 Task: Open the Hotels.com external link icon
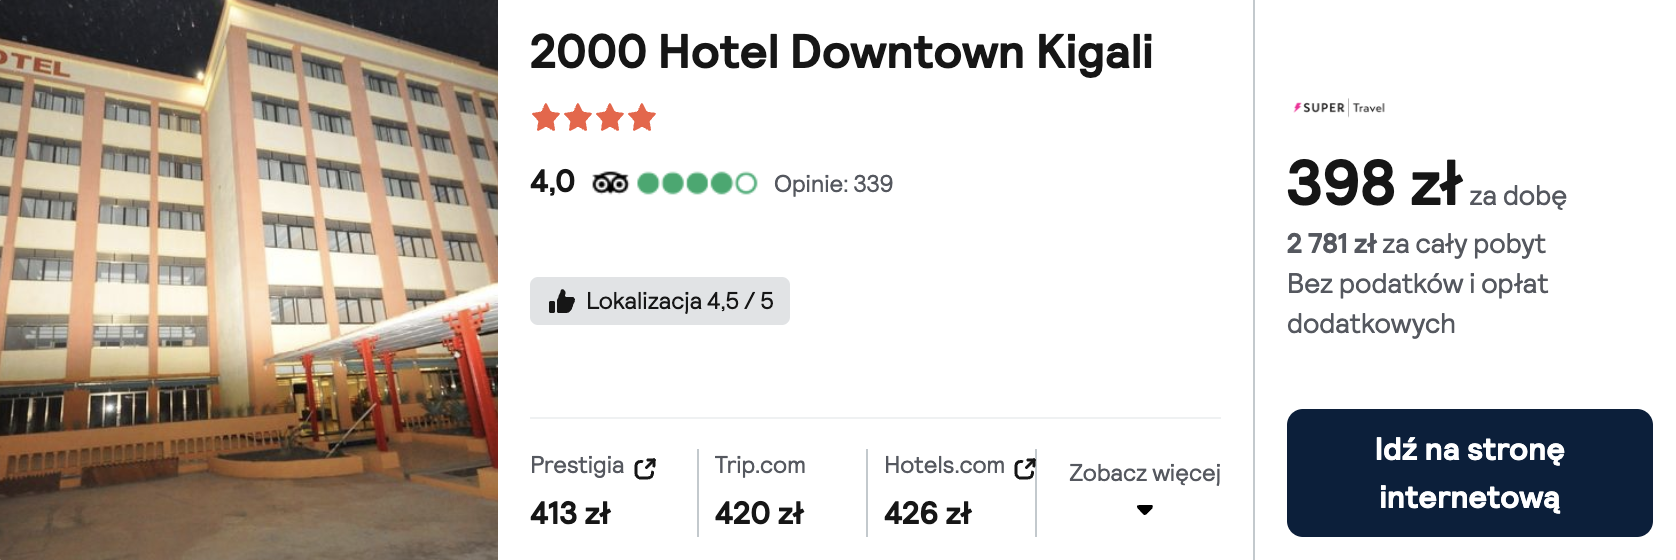click(1025, 468)
